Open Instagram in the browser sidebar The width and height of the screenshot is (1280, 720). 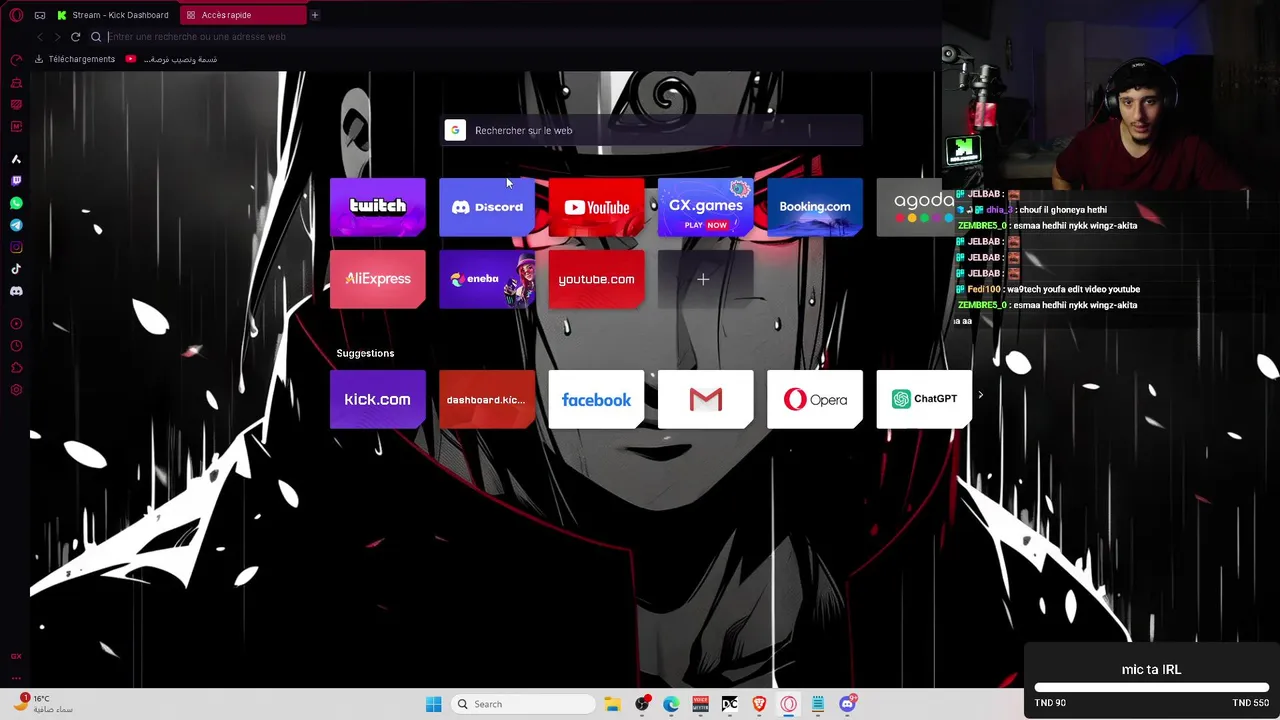tap(16, 247)
